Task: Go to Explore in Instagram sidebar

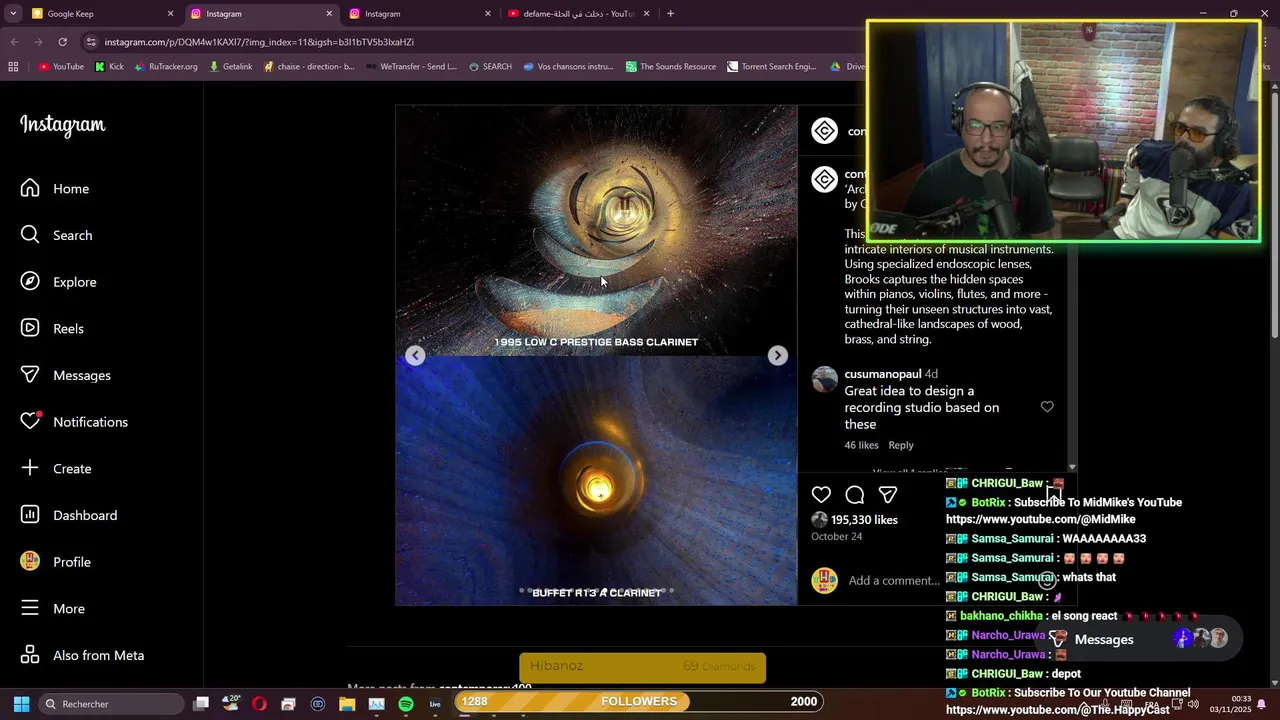Action: (59, 282)
